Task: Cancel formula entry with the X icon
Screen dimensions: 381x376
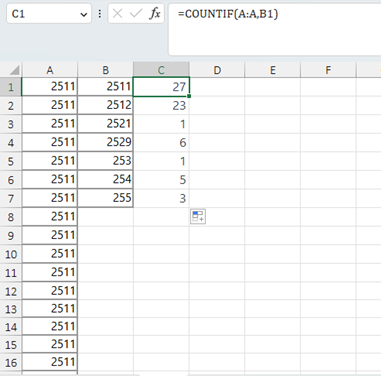Action: tap(117, 14)
